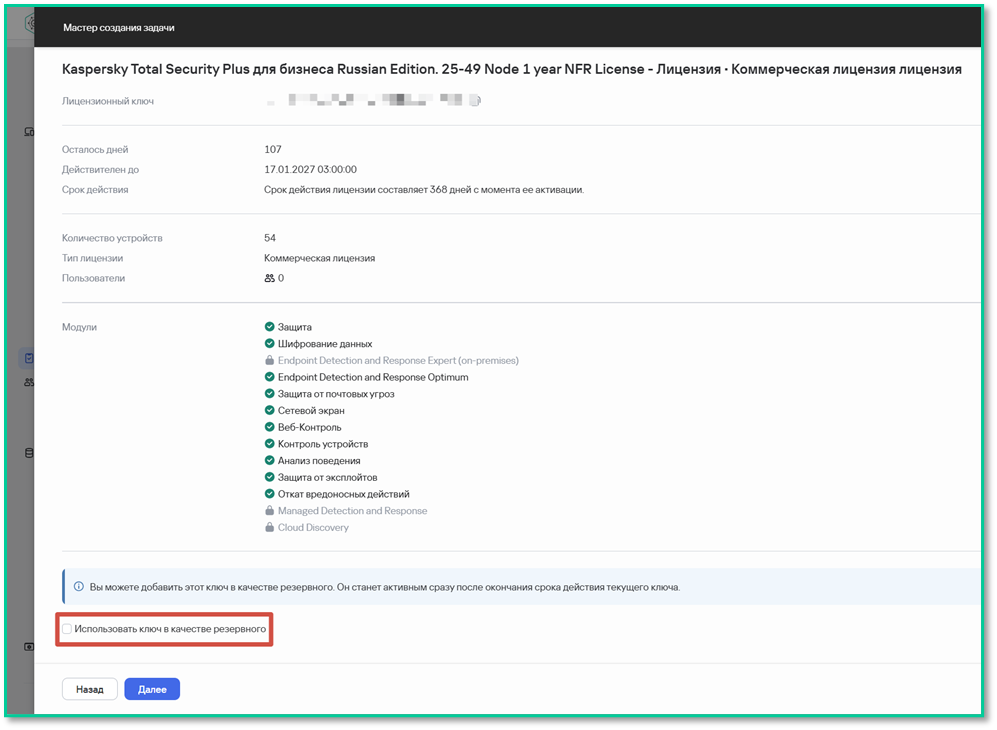This screenshot has height=730, width=997.
Task: Enable 'Использовать ключ в качестве резервного' checkbox
Action: pos(67,629)
